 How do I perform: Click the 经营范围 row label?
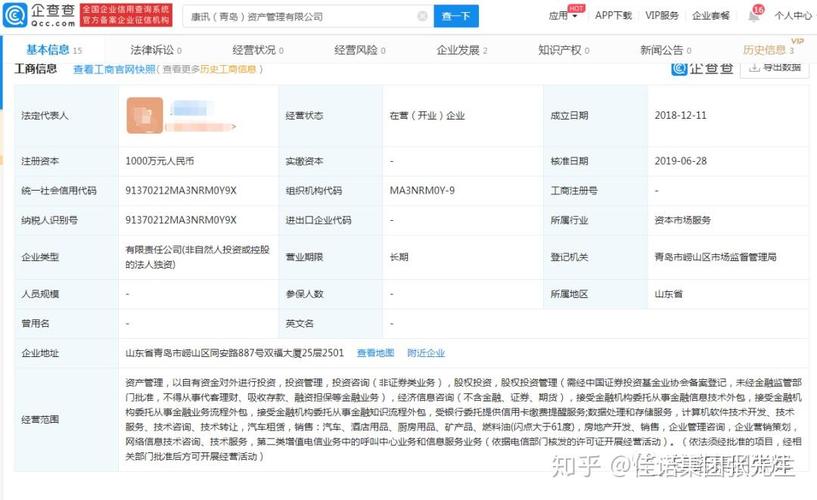point(40,419)
